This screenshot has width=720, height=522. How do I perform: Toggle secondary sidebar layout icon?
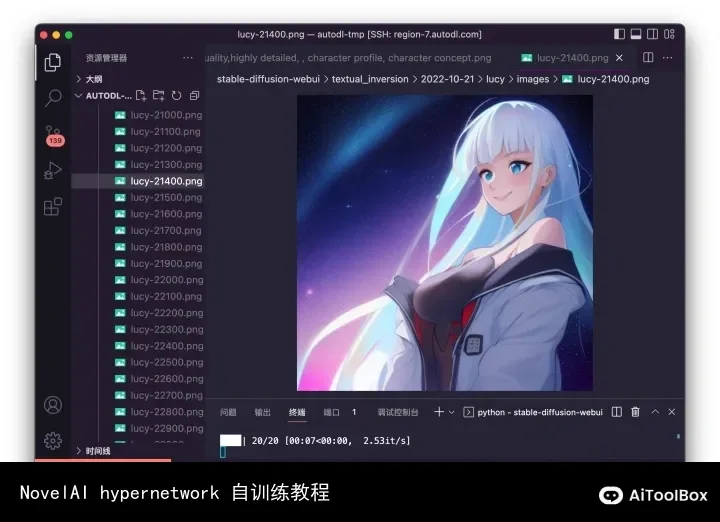click(x=652, y=34)
